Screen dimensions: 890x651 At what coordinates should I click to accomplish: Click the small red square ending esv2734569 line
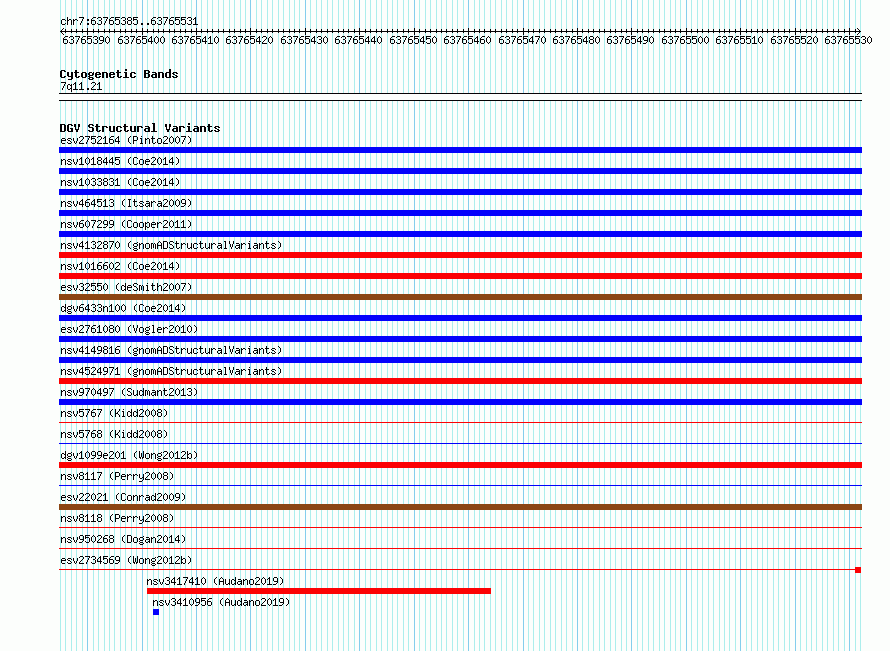click(x=858, y=570)
